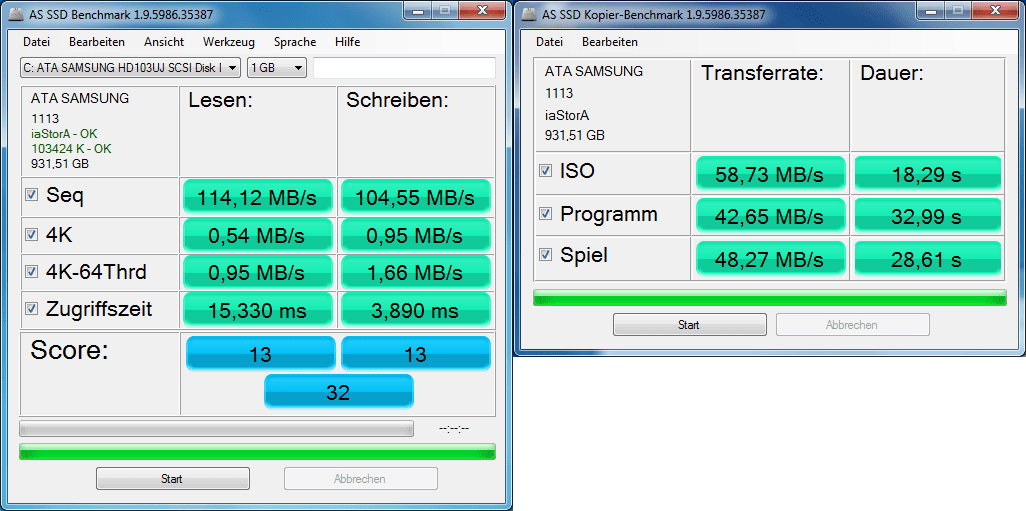The image size is (1026, 511).
Task: Click Start in Kopier-Benchmark window
Action: coord(690,325)
